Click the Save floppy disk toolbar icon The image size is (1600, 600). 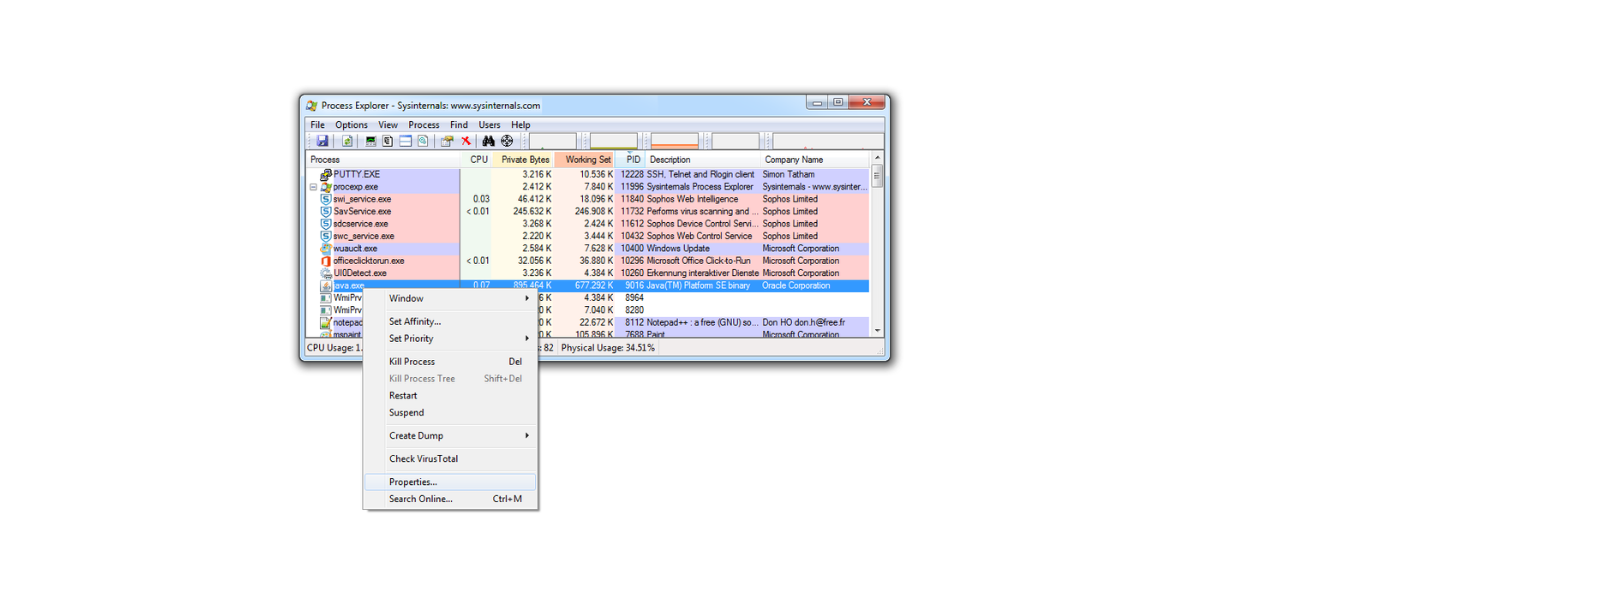(322, 141)
